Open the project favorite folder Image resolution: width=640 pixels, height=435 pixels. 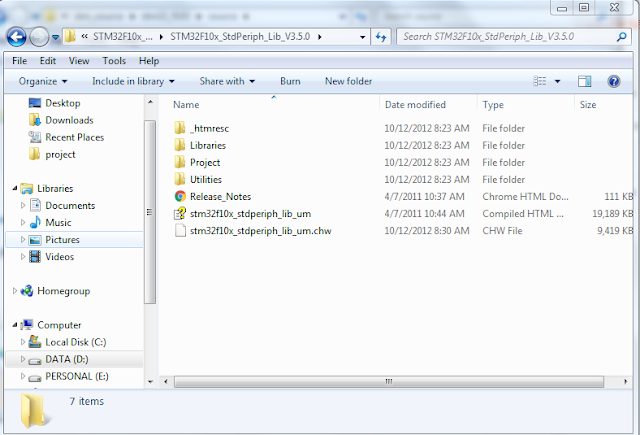[60, 155]
